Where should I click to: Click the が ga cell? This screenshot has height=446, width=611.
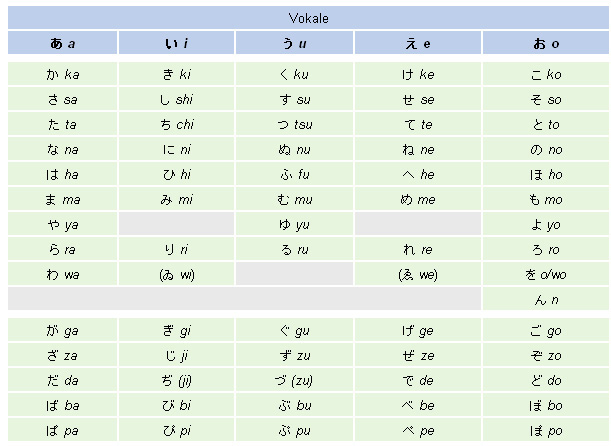click(62, 331)
